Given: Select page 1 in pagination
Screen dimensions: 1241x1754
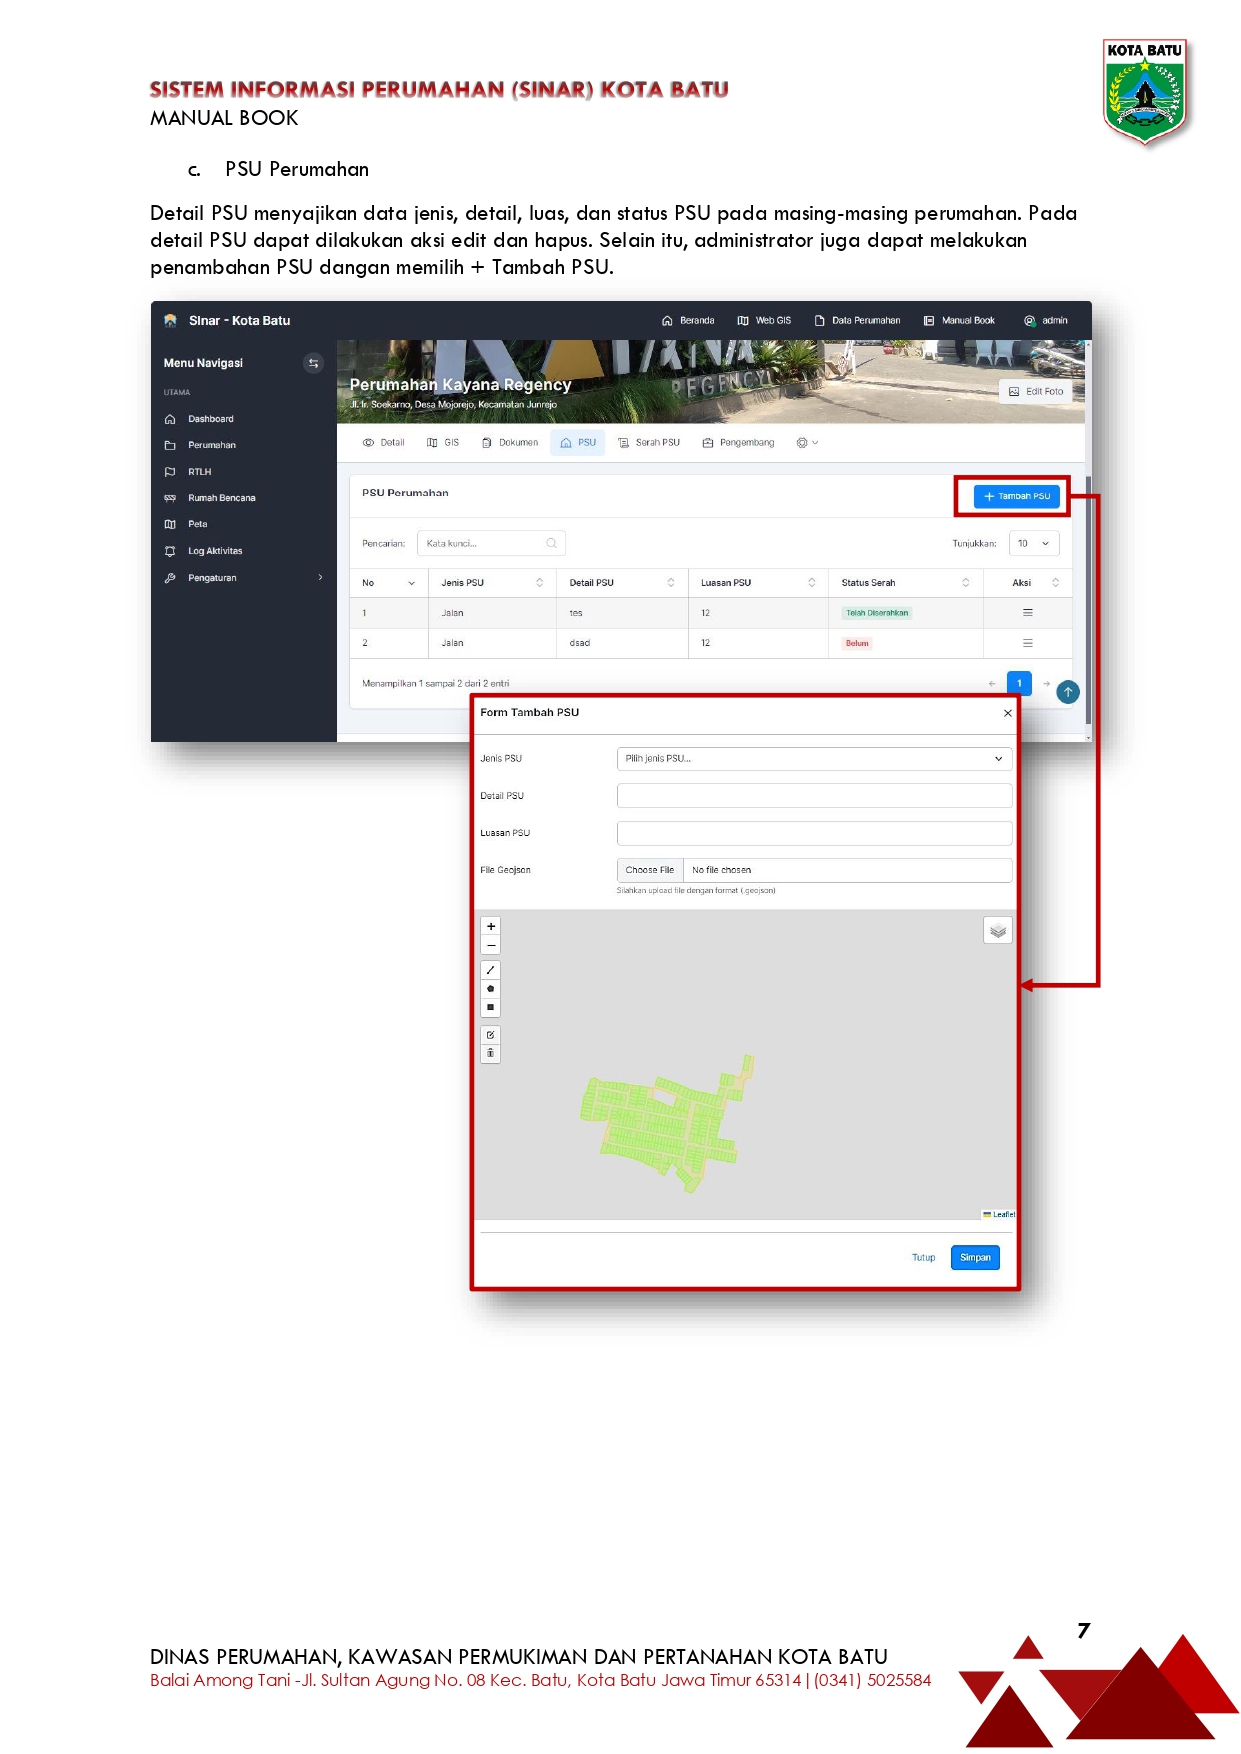Looking at the screenshot, I should coord(1019,683).
